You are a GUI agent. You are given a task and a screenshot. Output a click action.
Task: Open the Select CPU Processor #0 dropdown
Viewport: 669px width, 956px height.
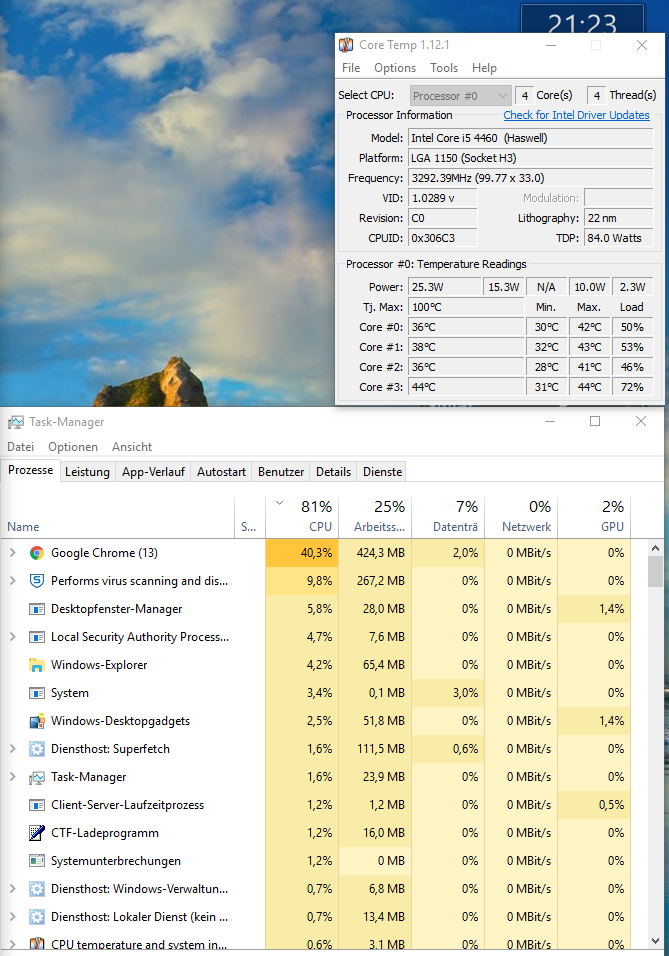[460, 96]
